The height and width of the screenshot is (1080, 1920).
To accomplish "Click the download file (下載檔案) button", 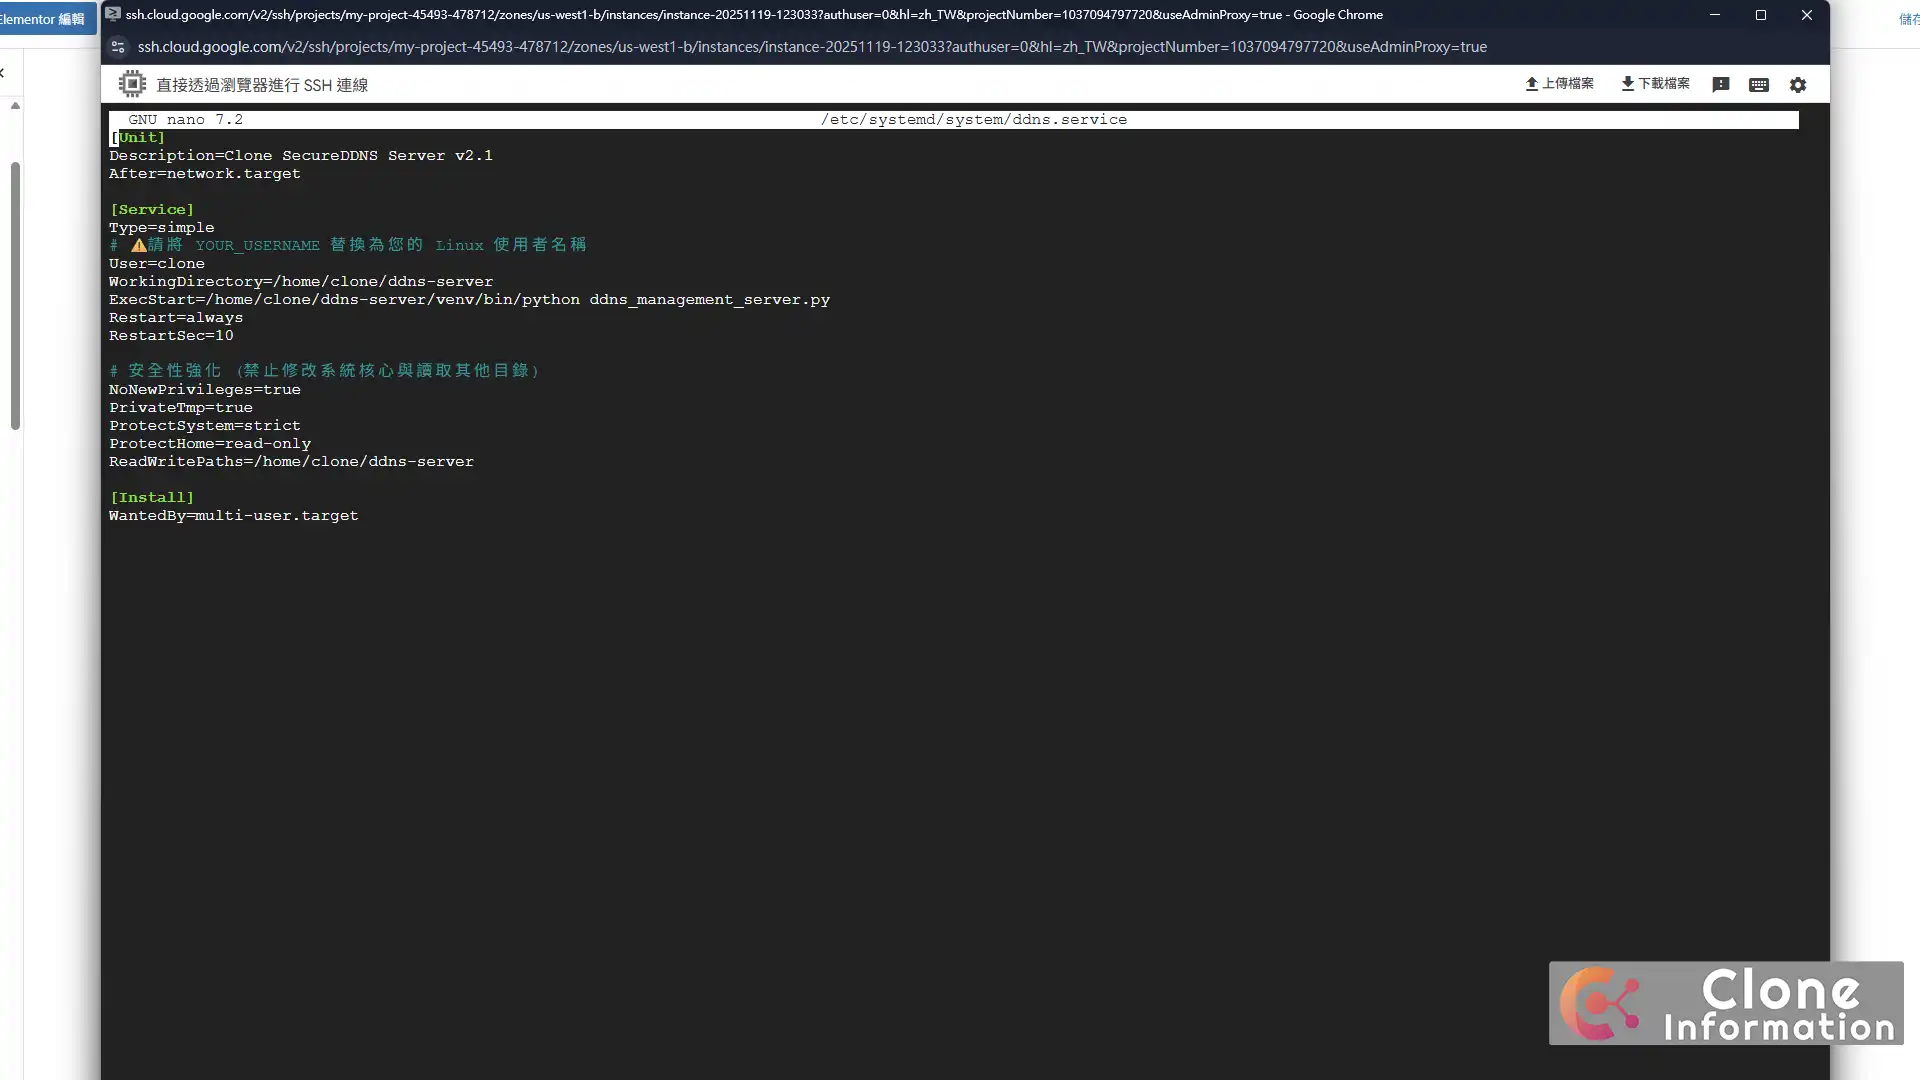I will [x=1655, y=84].
